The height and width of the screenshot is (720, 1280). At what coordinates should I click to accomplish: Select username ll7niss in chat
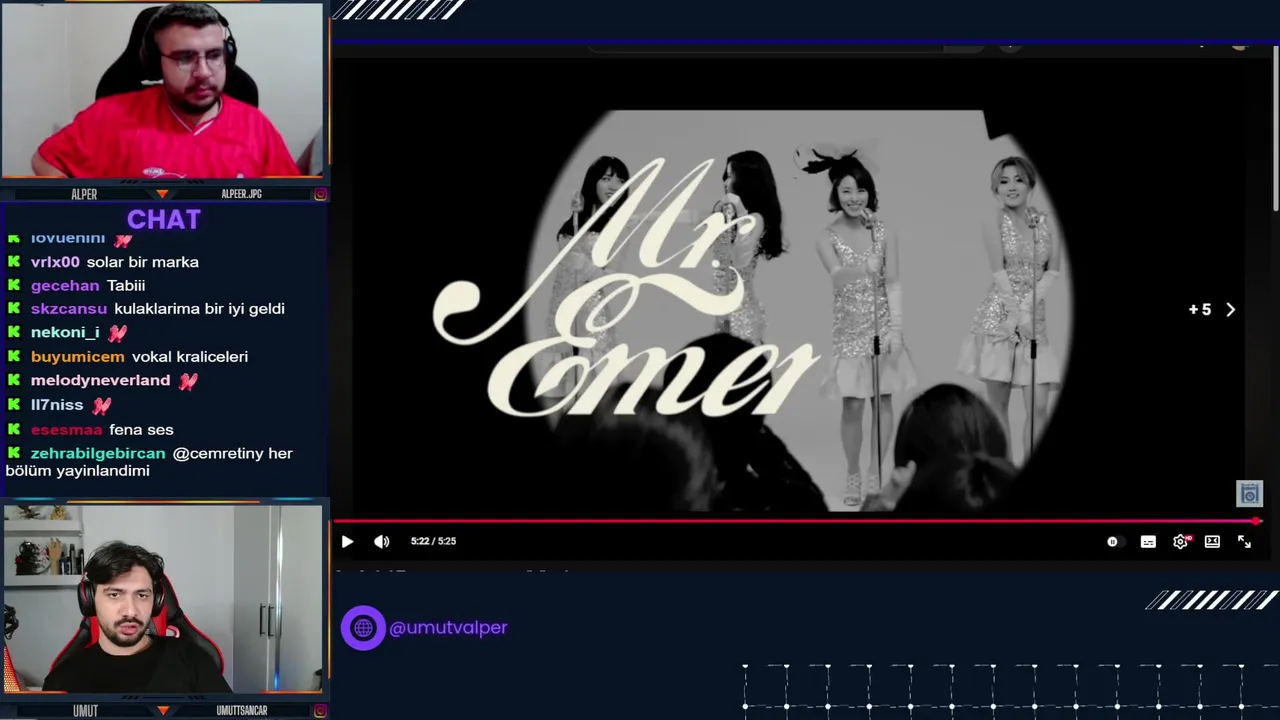click(x=57, y=405)
